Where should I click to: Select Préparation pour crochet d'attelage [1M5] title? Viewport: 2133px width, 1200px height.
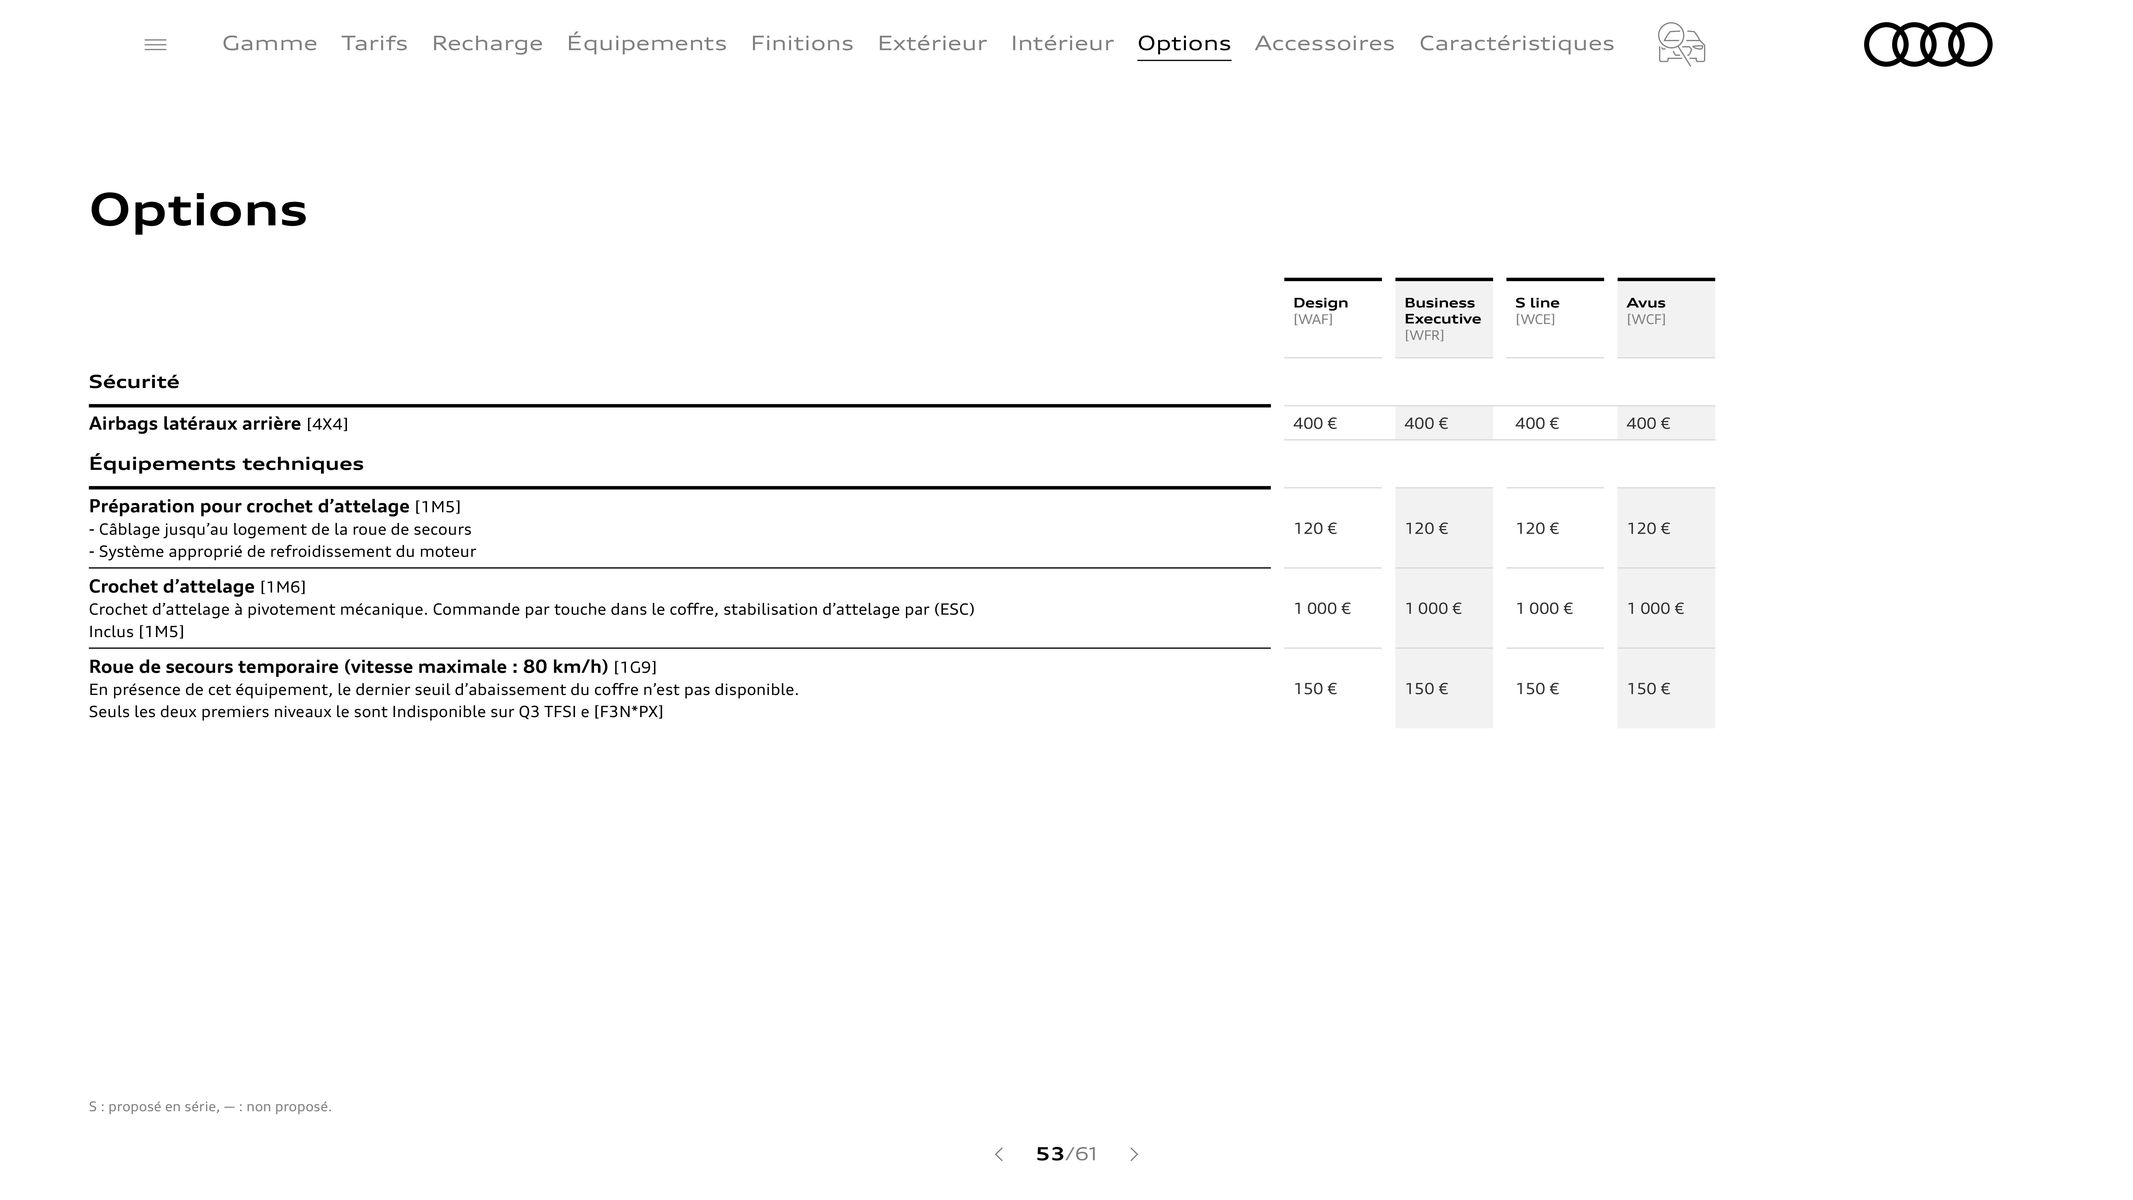(x=275, y=507)
